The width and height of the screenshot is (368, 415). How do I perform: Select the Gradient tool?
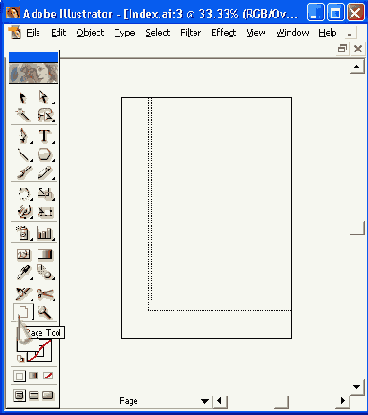point(45,255)
